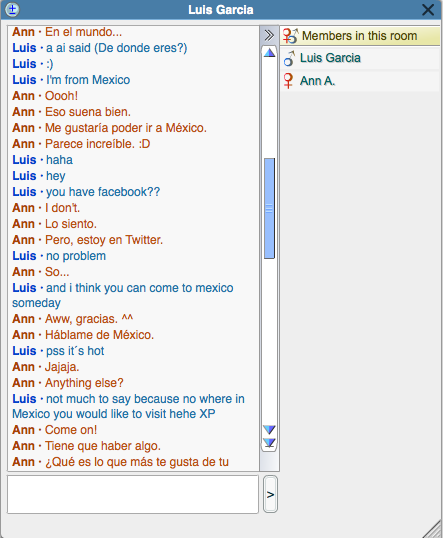Click message "a ai said (De donde eres?)"
The height and width of the screenshot is (538, 444).
tap(117, 48)
